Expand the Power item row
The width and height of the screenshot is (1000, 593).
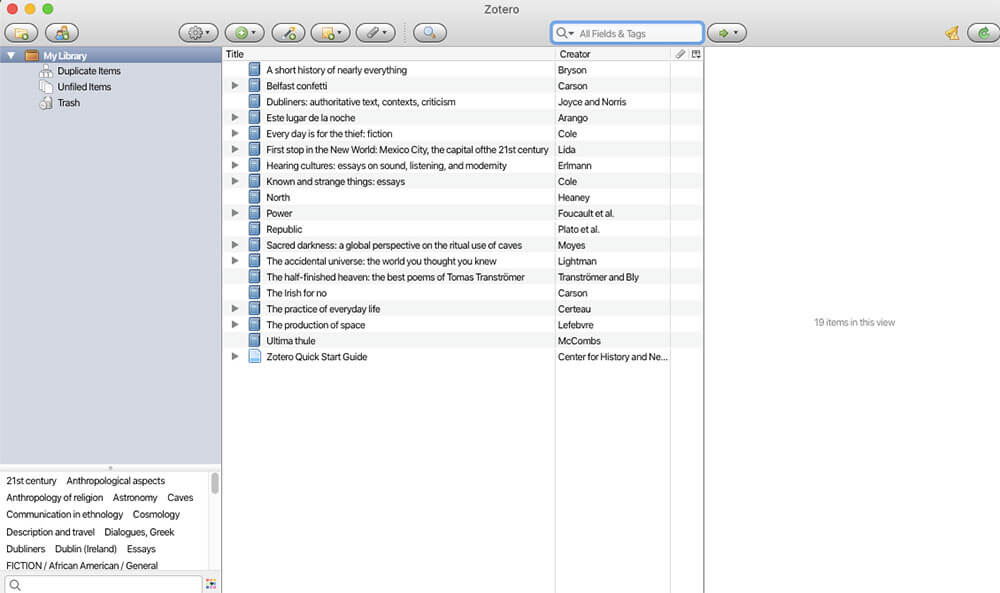click(235, 213)
